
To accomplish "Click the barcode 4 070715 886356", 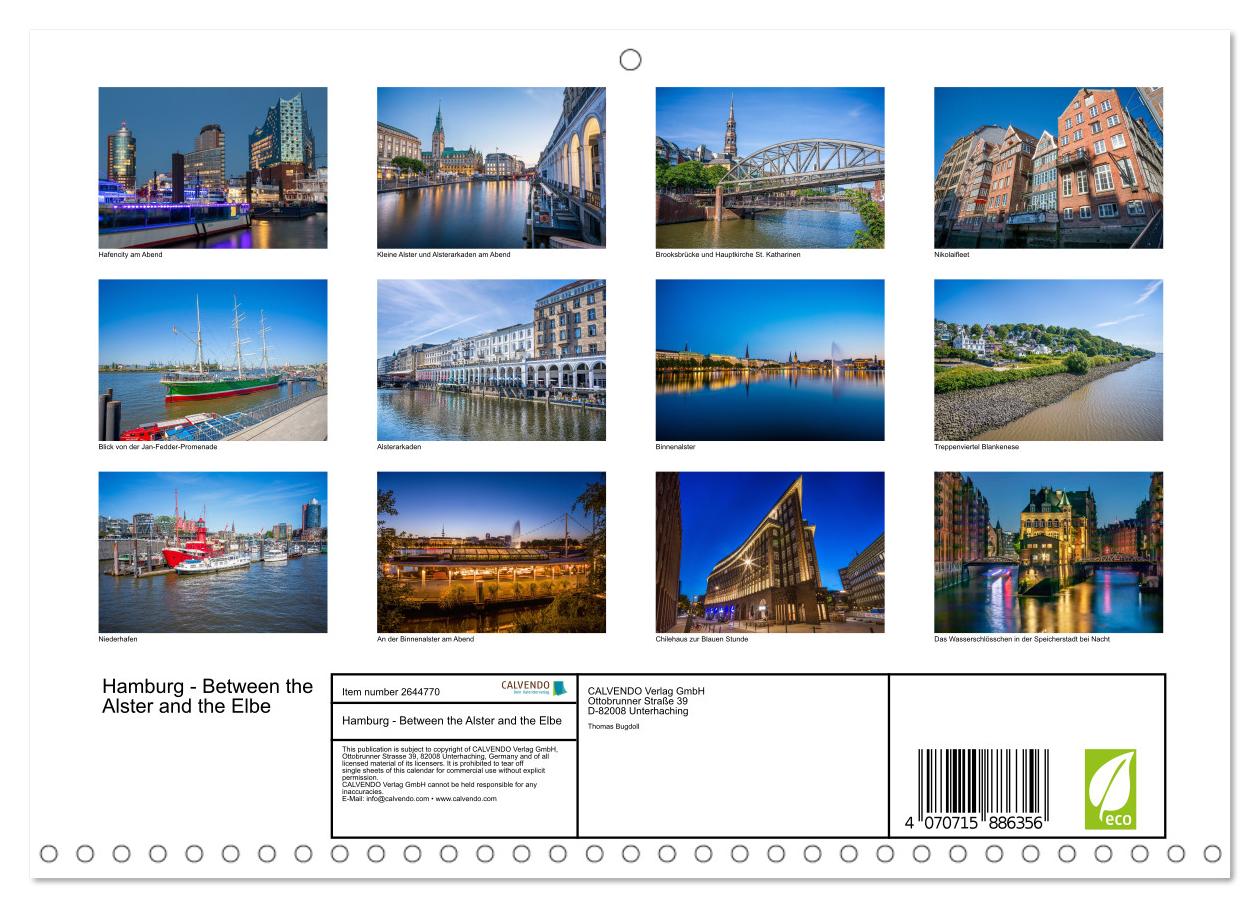I will point(975,790).
